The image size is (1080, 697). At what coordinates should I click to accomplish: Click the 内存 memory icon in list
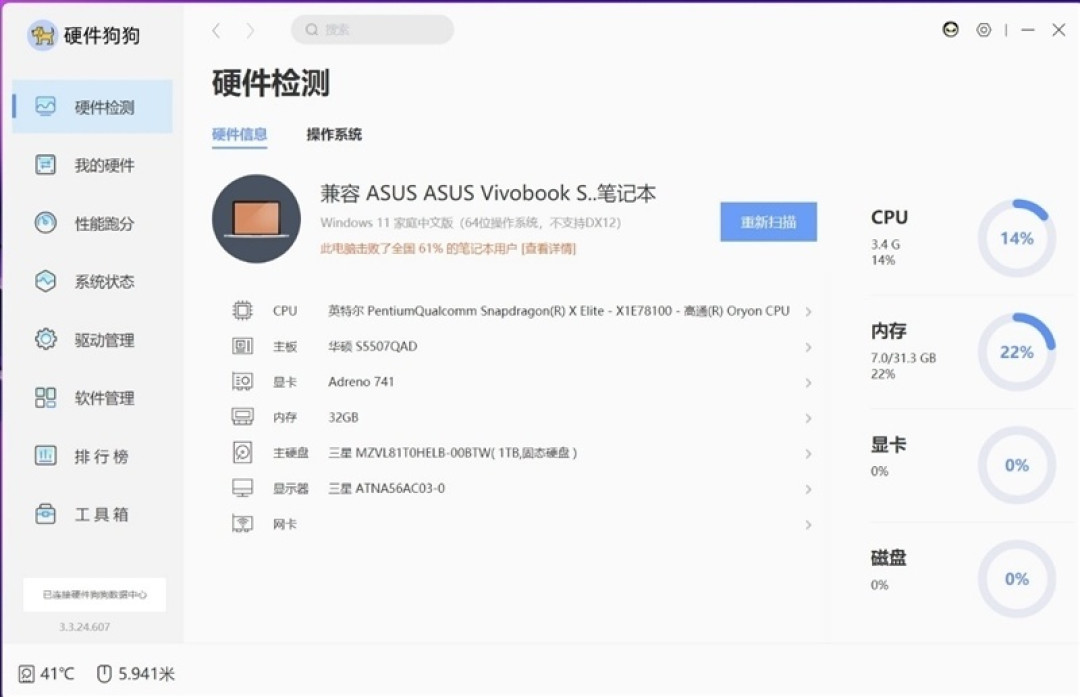click(242, 417)
